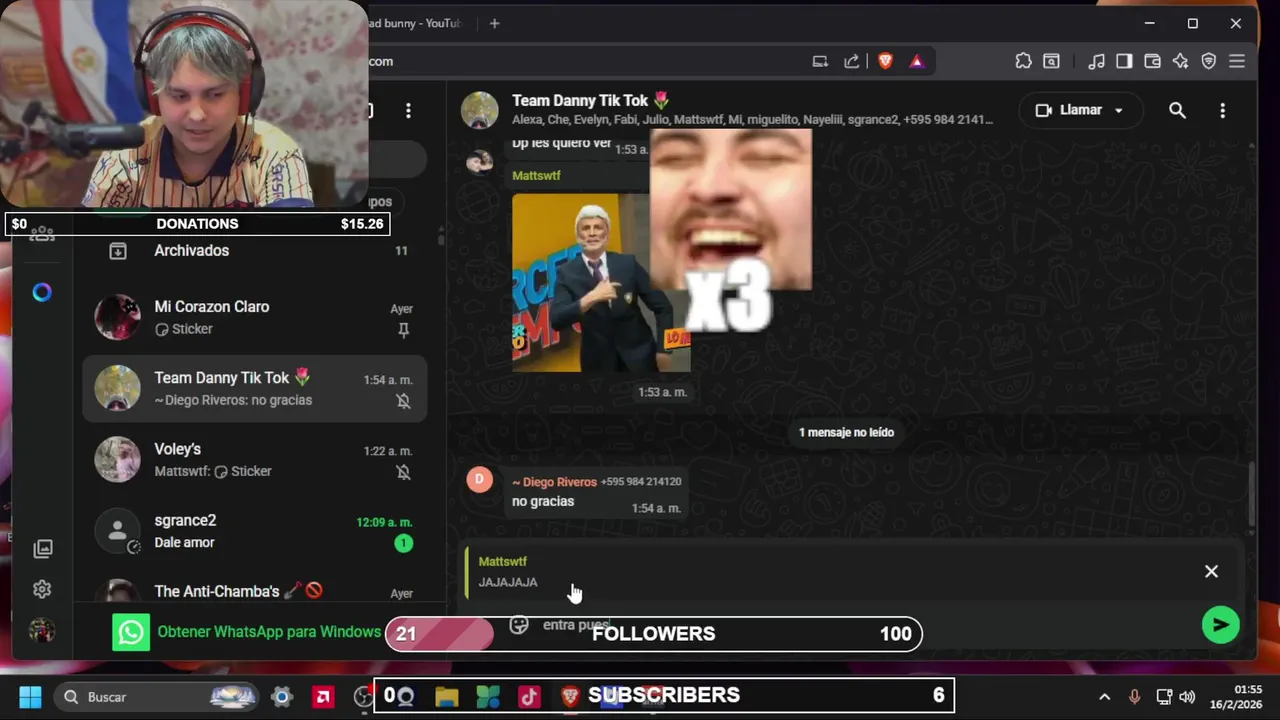Viewport: 1280px width, 720px height.
Task: Open the Mi Corazon Claro chat
Action: pyautogui.click(x=255, y=318)
